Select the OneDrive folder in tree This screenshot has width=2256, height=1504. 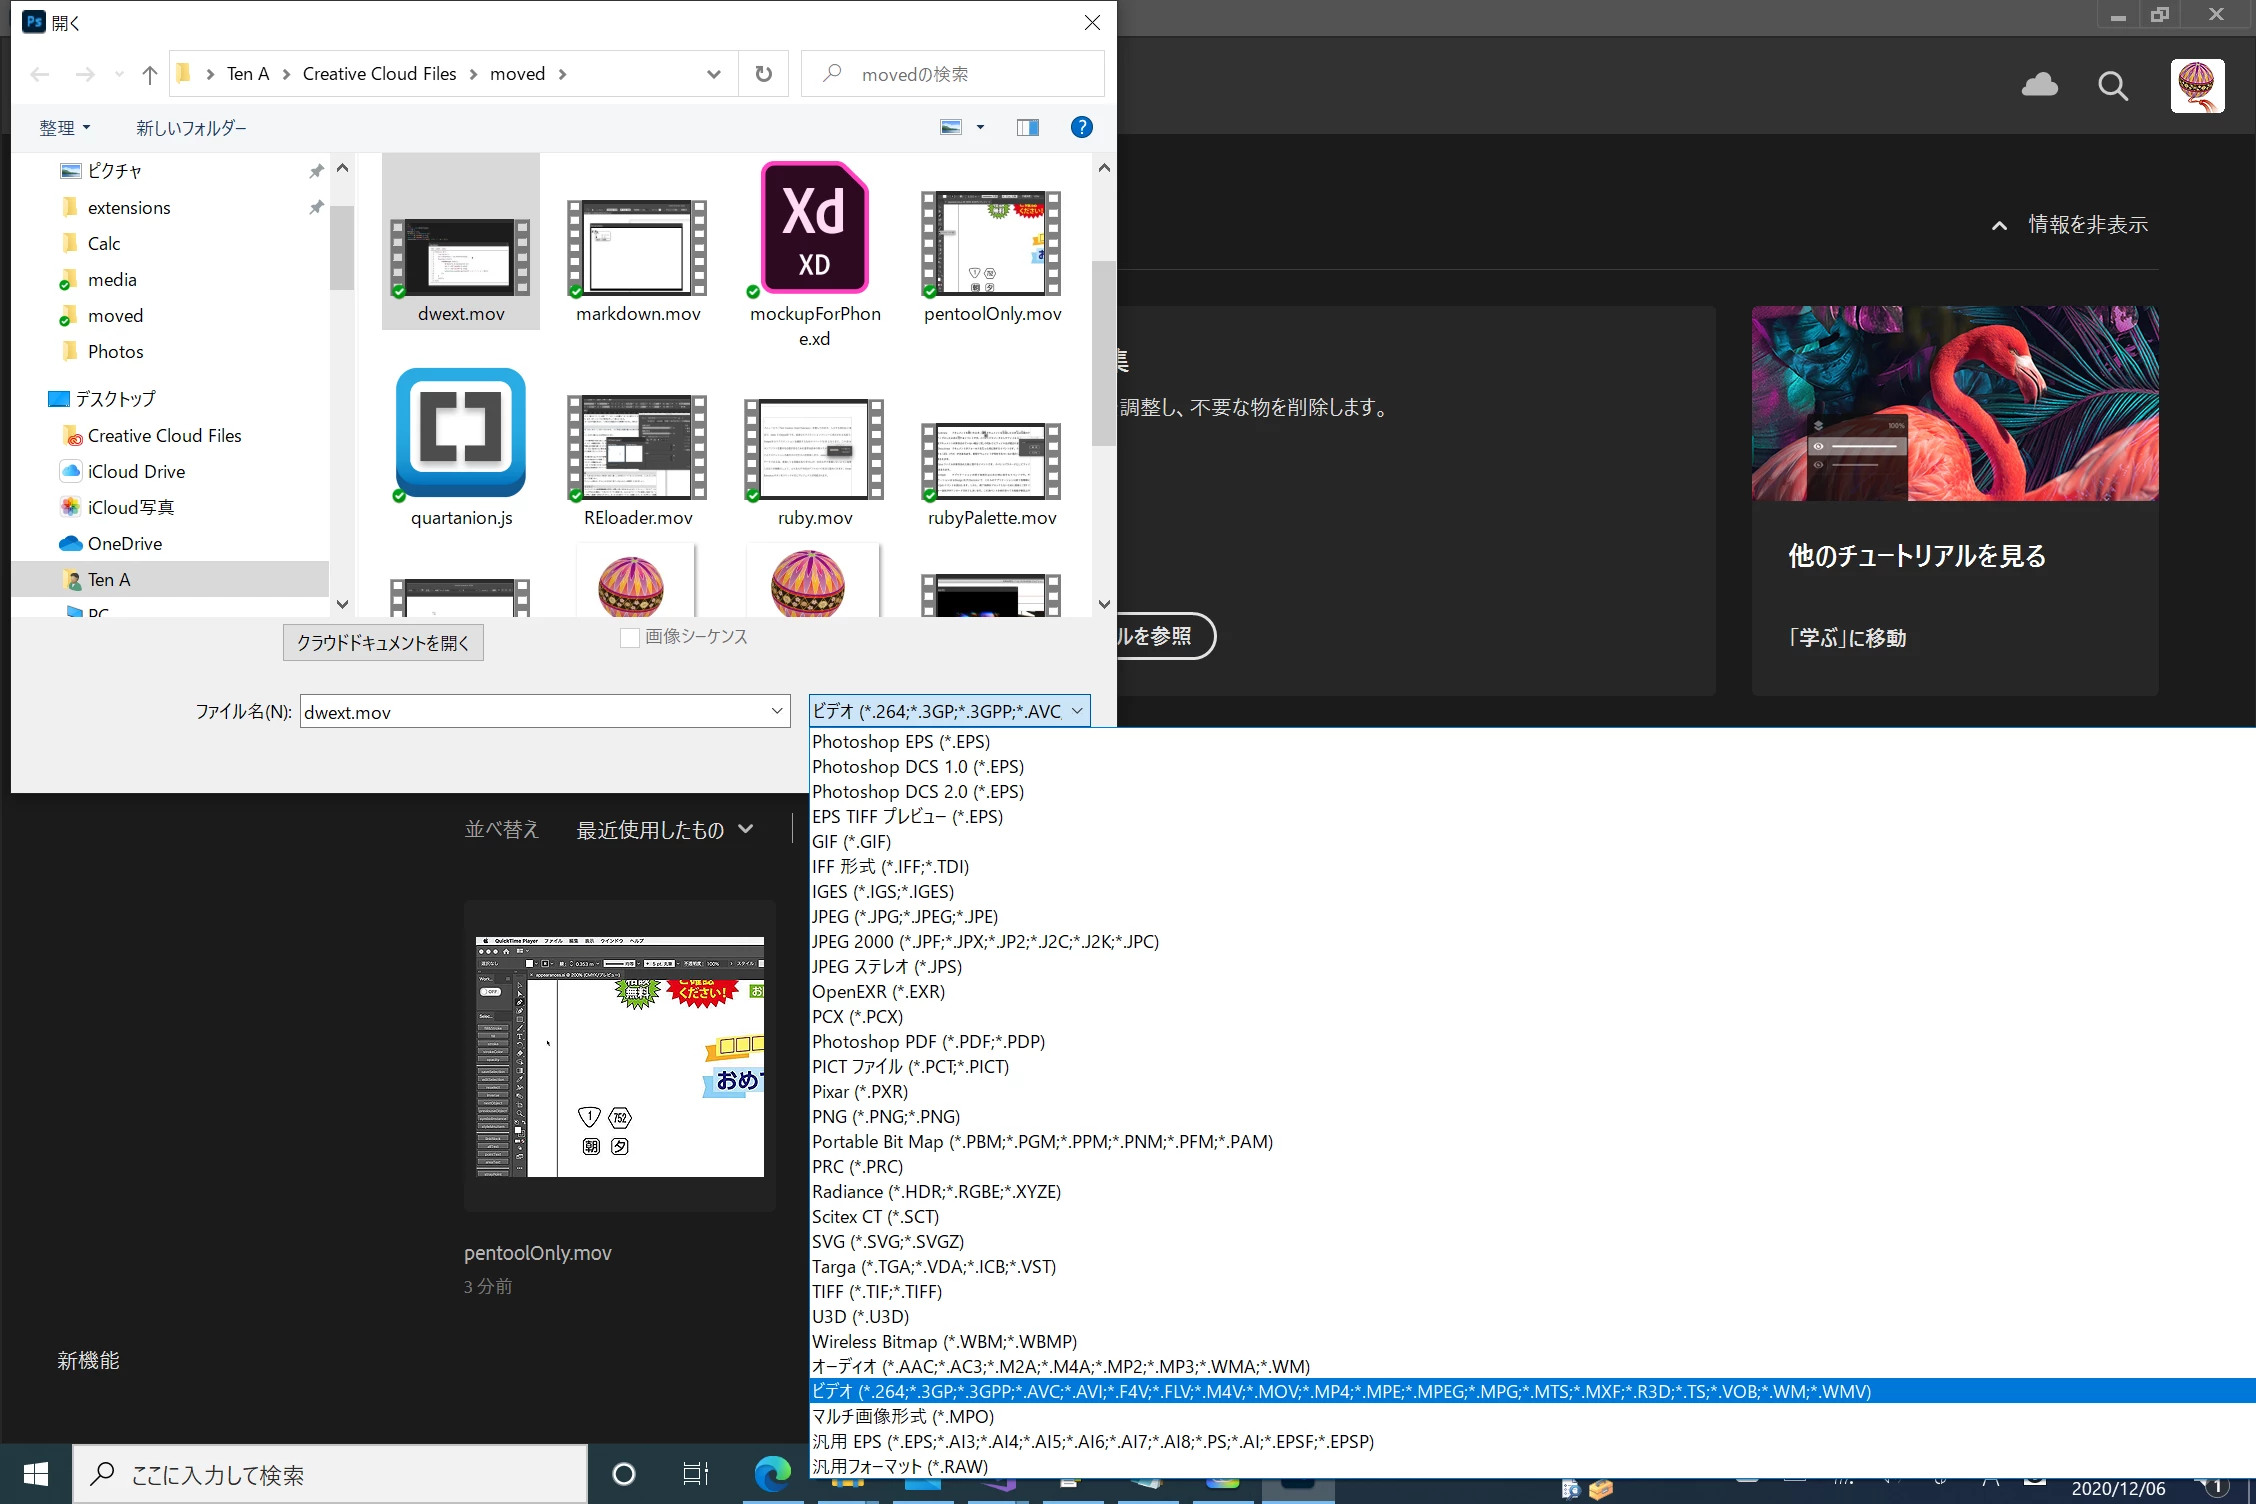click(124, 543)
